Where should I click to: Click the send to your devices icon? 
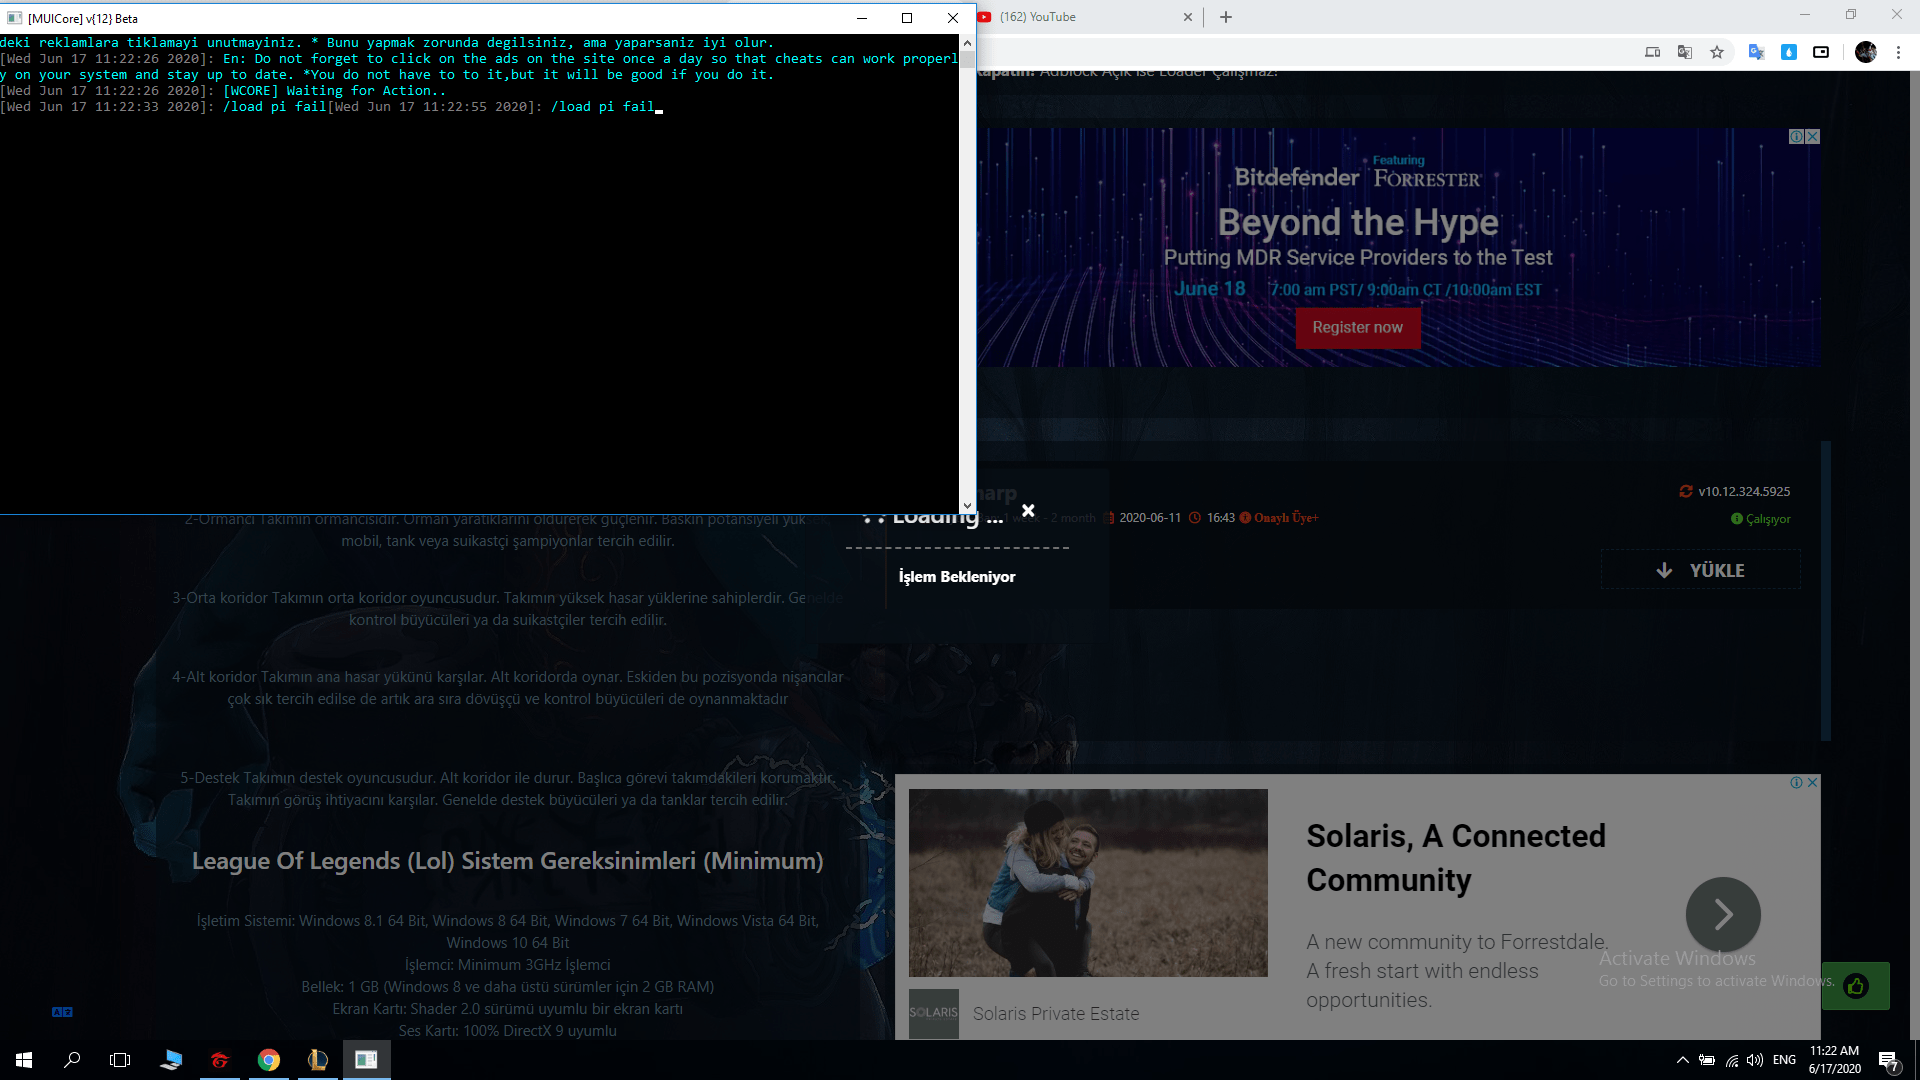coord(1653,52)
